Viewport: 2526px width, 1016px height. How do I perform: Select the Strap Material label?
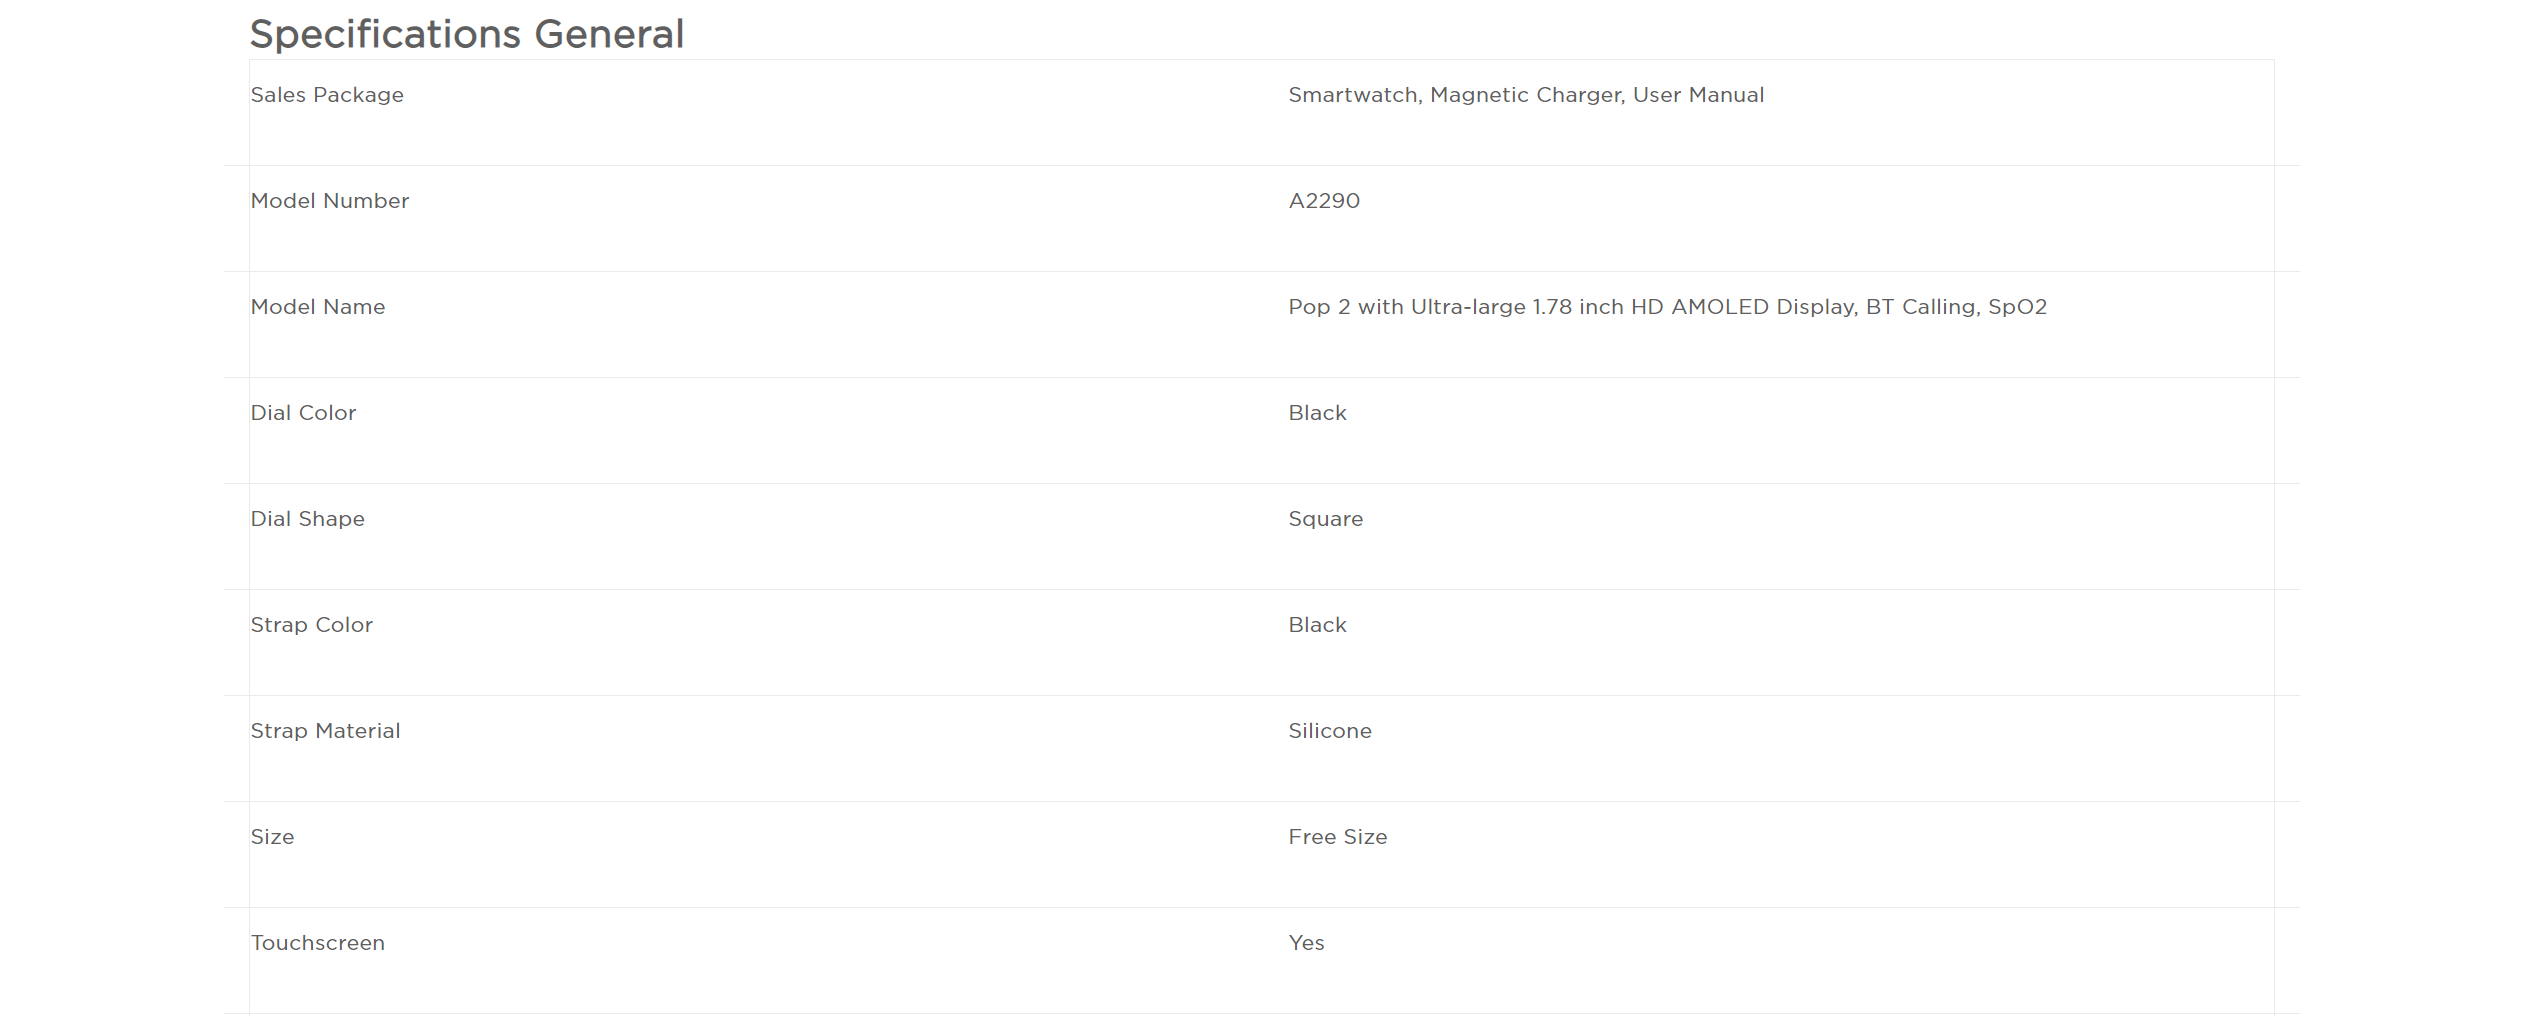click(x=325, y=731)
